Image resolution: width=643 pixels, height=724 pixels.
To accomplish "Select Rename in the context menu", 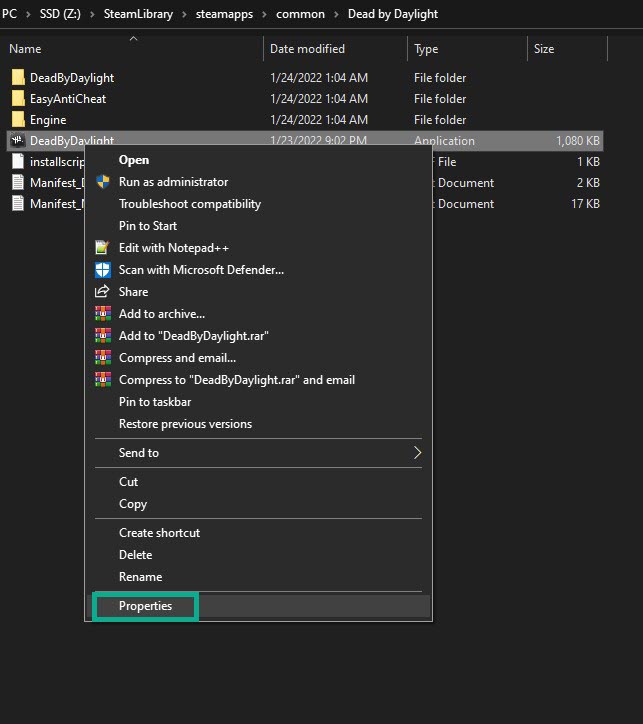I will [x=140, y=577].
